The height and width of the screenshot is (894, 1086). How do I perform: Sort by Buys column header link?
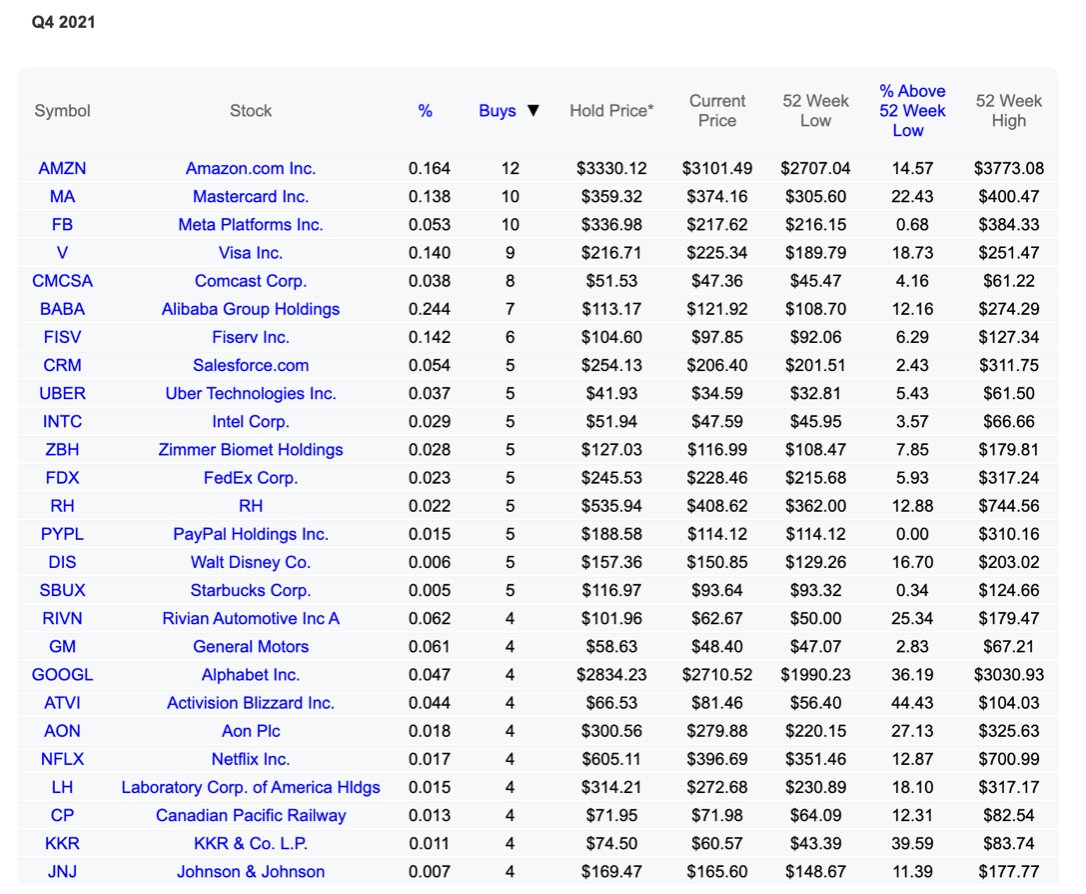point(497,111)
